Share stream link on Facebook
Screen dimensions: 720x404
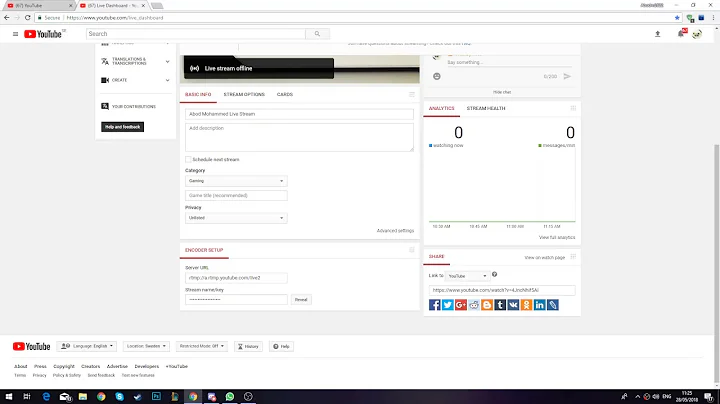pyautogui.click(x=434, y=305)
